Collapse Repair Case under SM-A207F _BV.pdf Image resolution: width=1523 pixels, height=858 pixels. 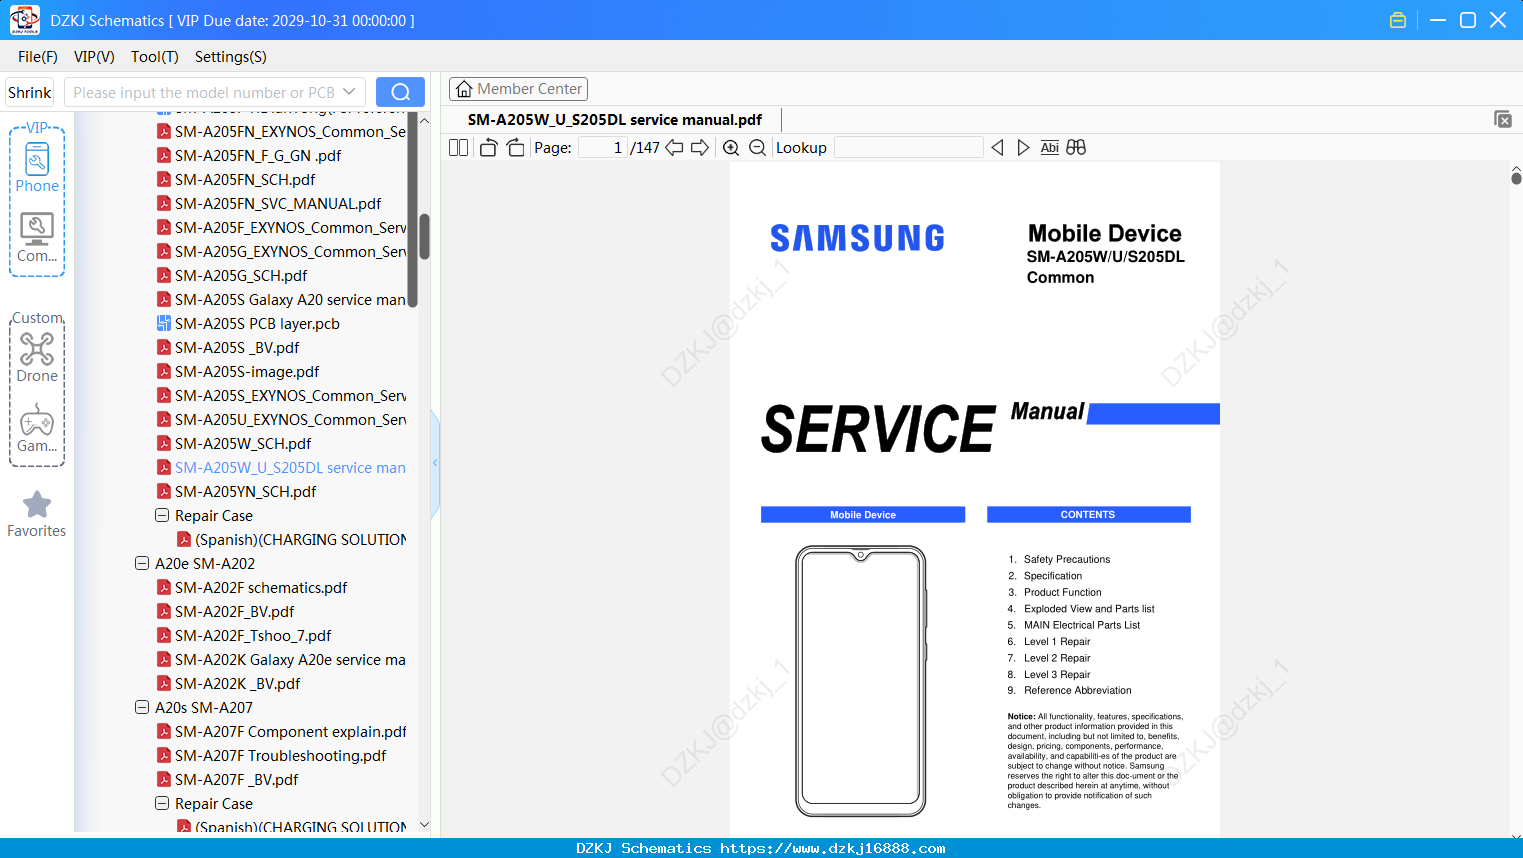[x=162, y=804]
